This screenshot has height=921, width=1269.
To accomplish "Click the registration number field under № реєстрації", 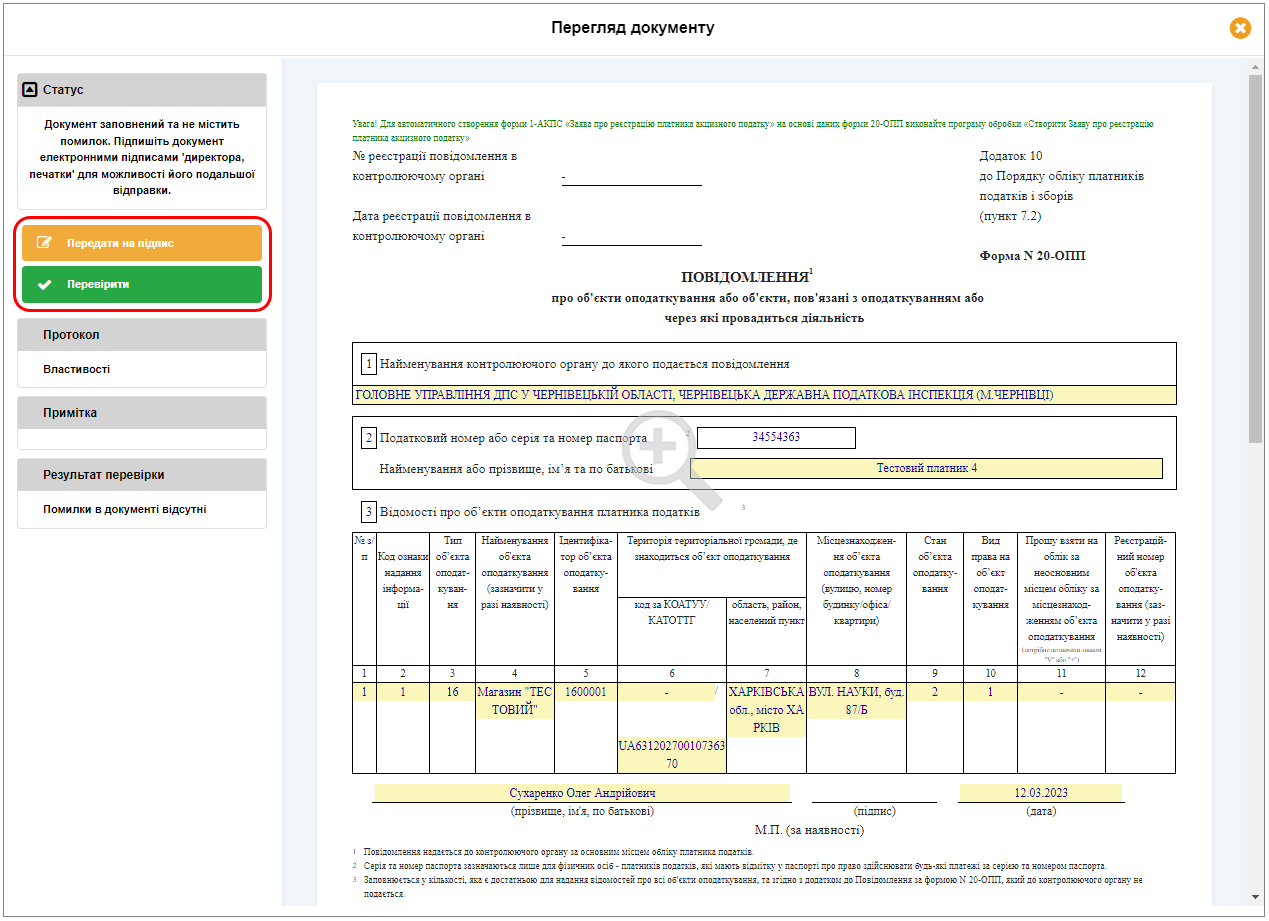I will pos(632,177).
